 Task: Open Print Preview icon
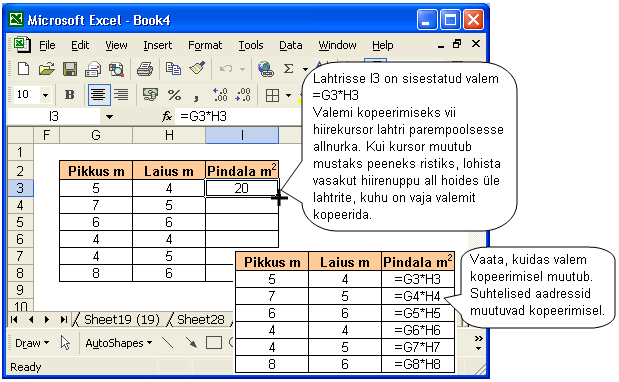click(x=116, y=69)
